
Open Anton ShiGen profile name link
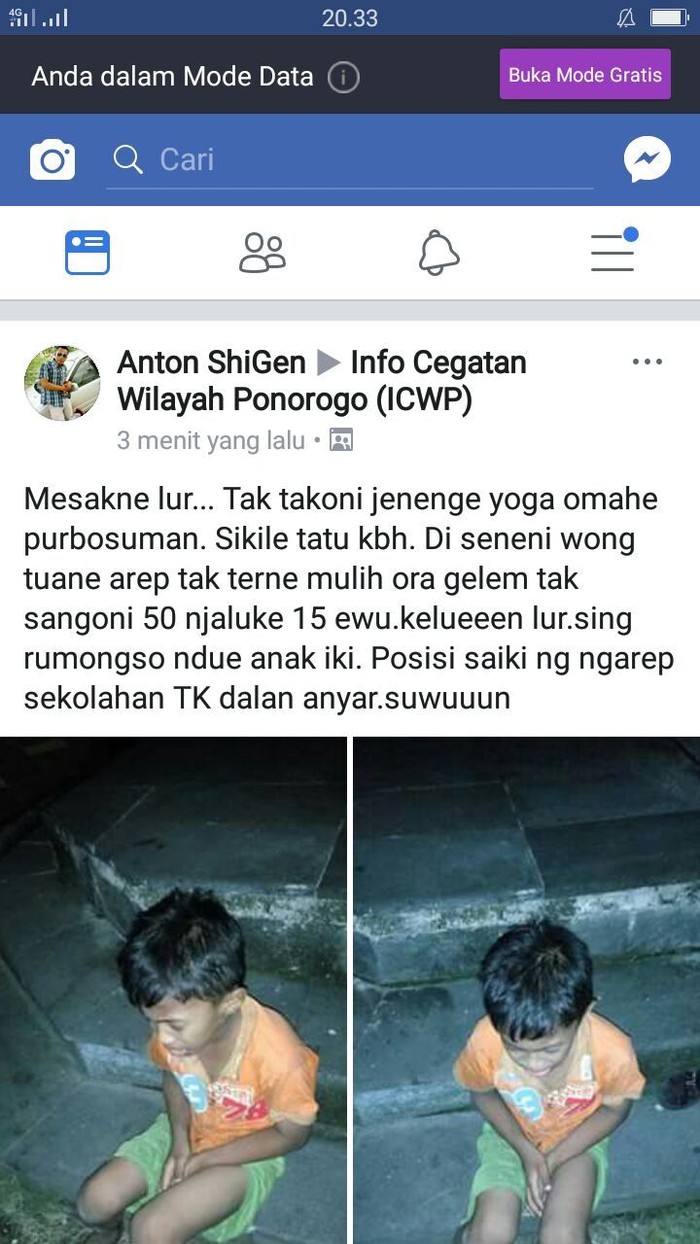click(x=211, y=362)
